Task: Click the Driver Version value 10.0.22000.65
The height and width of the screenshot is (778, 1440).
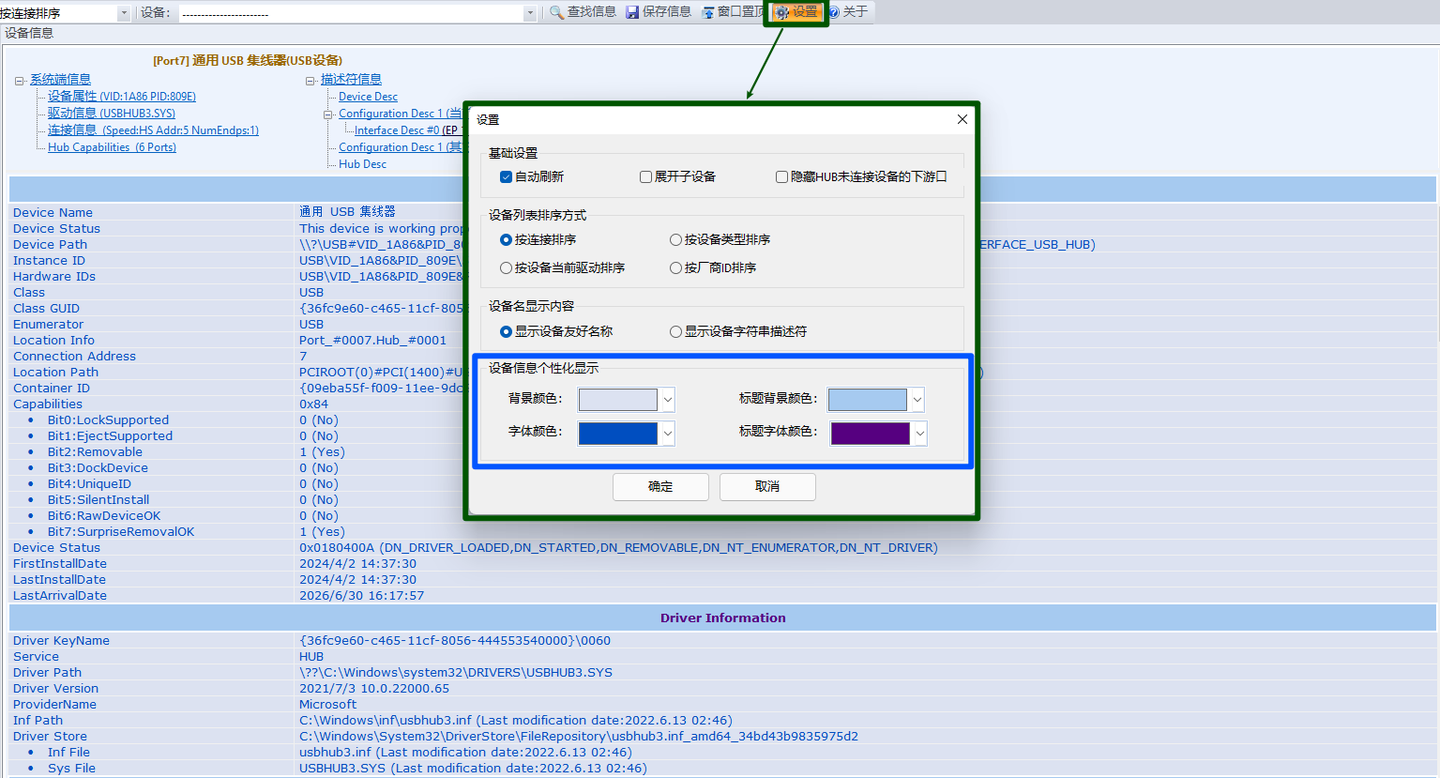Action: click(374, 689)
